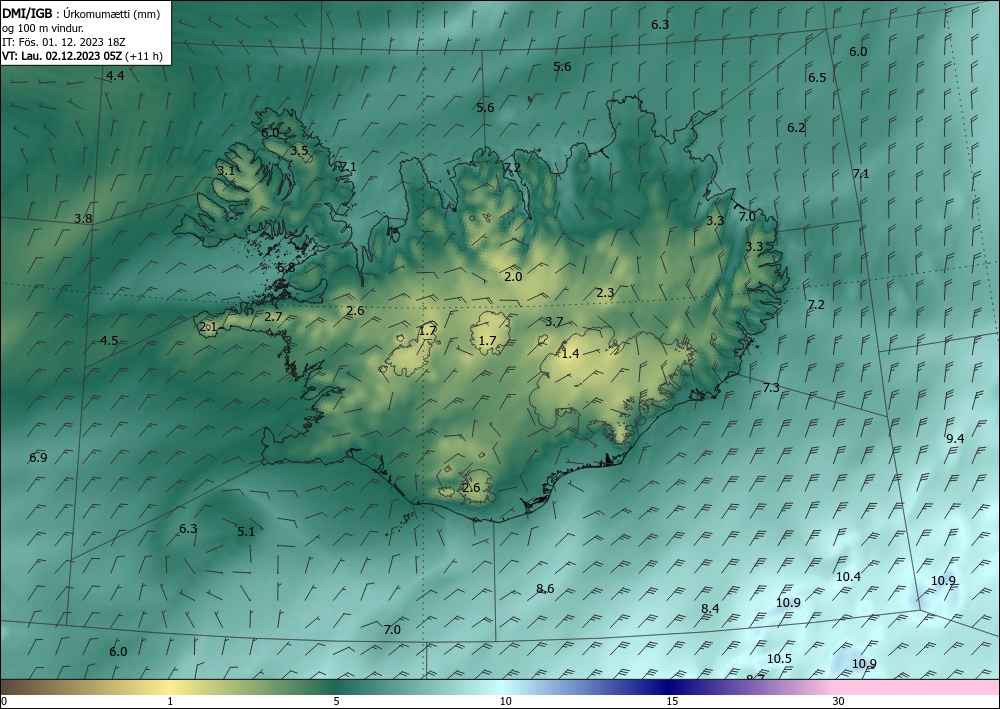Click the DMI/IGB Úrkomumætti (mm) title text
This screenshot has width=1000, height=709.
point(80,13)
